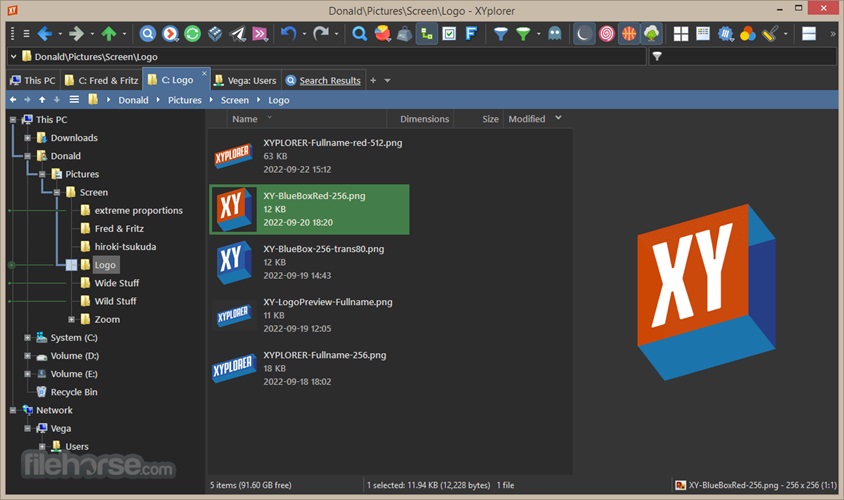Expand the Zoom folder in tree
Screen dimensions: 844x500
click(x=70, y=319)
